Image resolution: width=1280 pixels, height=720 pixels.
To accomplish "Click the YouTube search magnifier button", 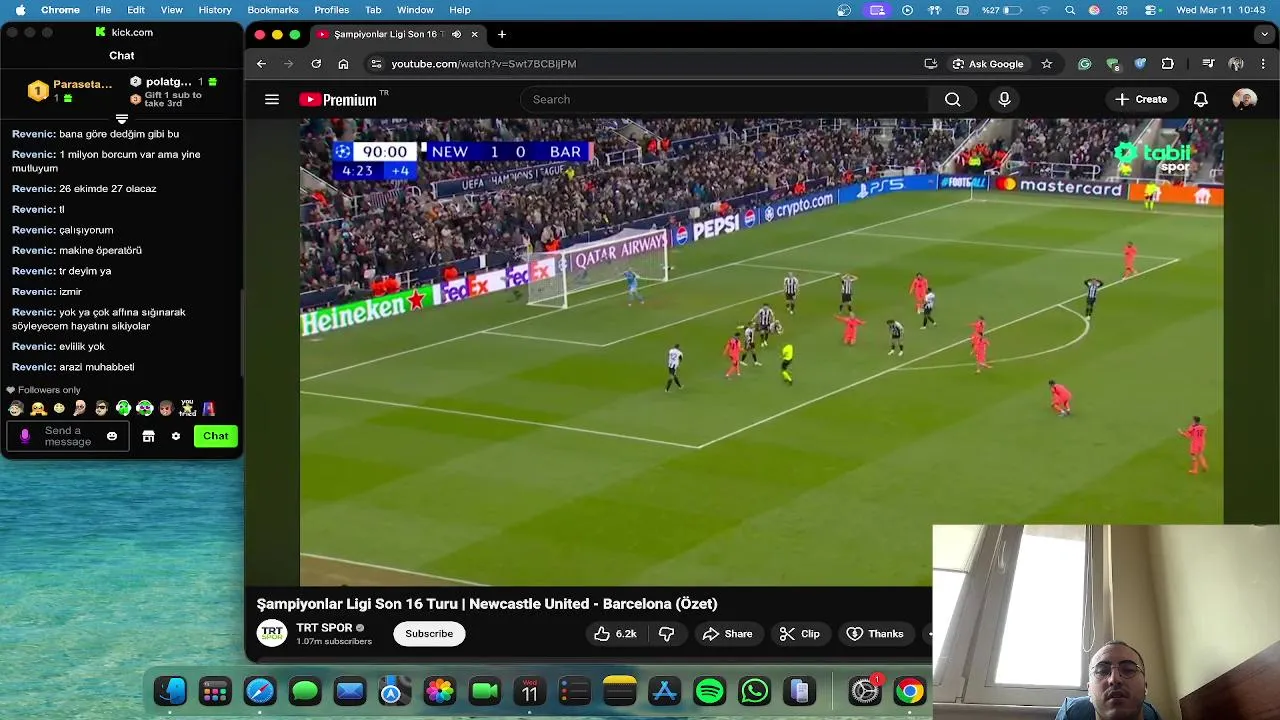I will (952, 99).
